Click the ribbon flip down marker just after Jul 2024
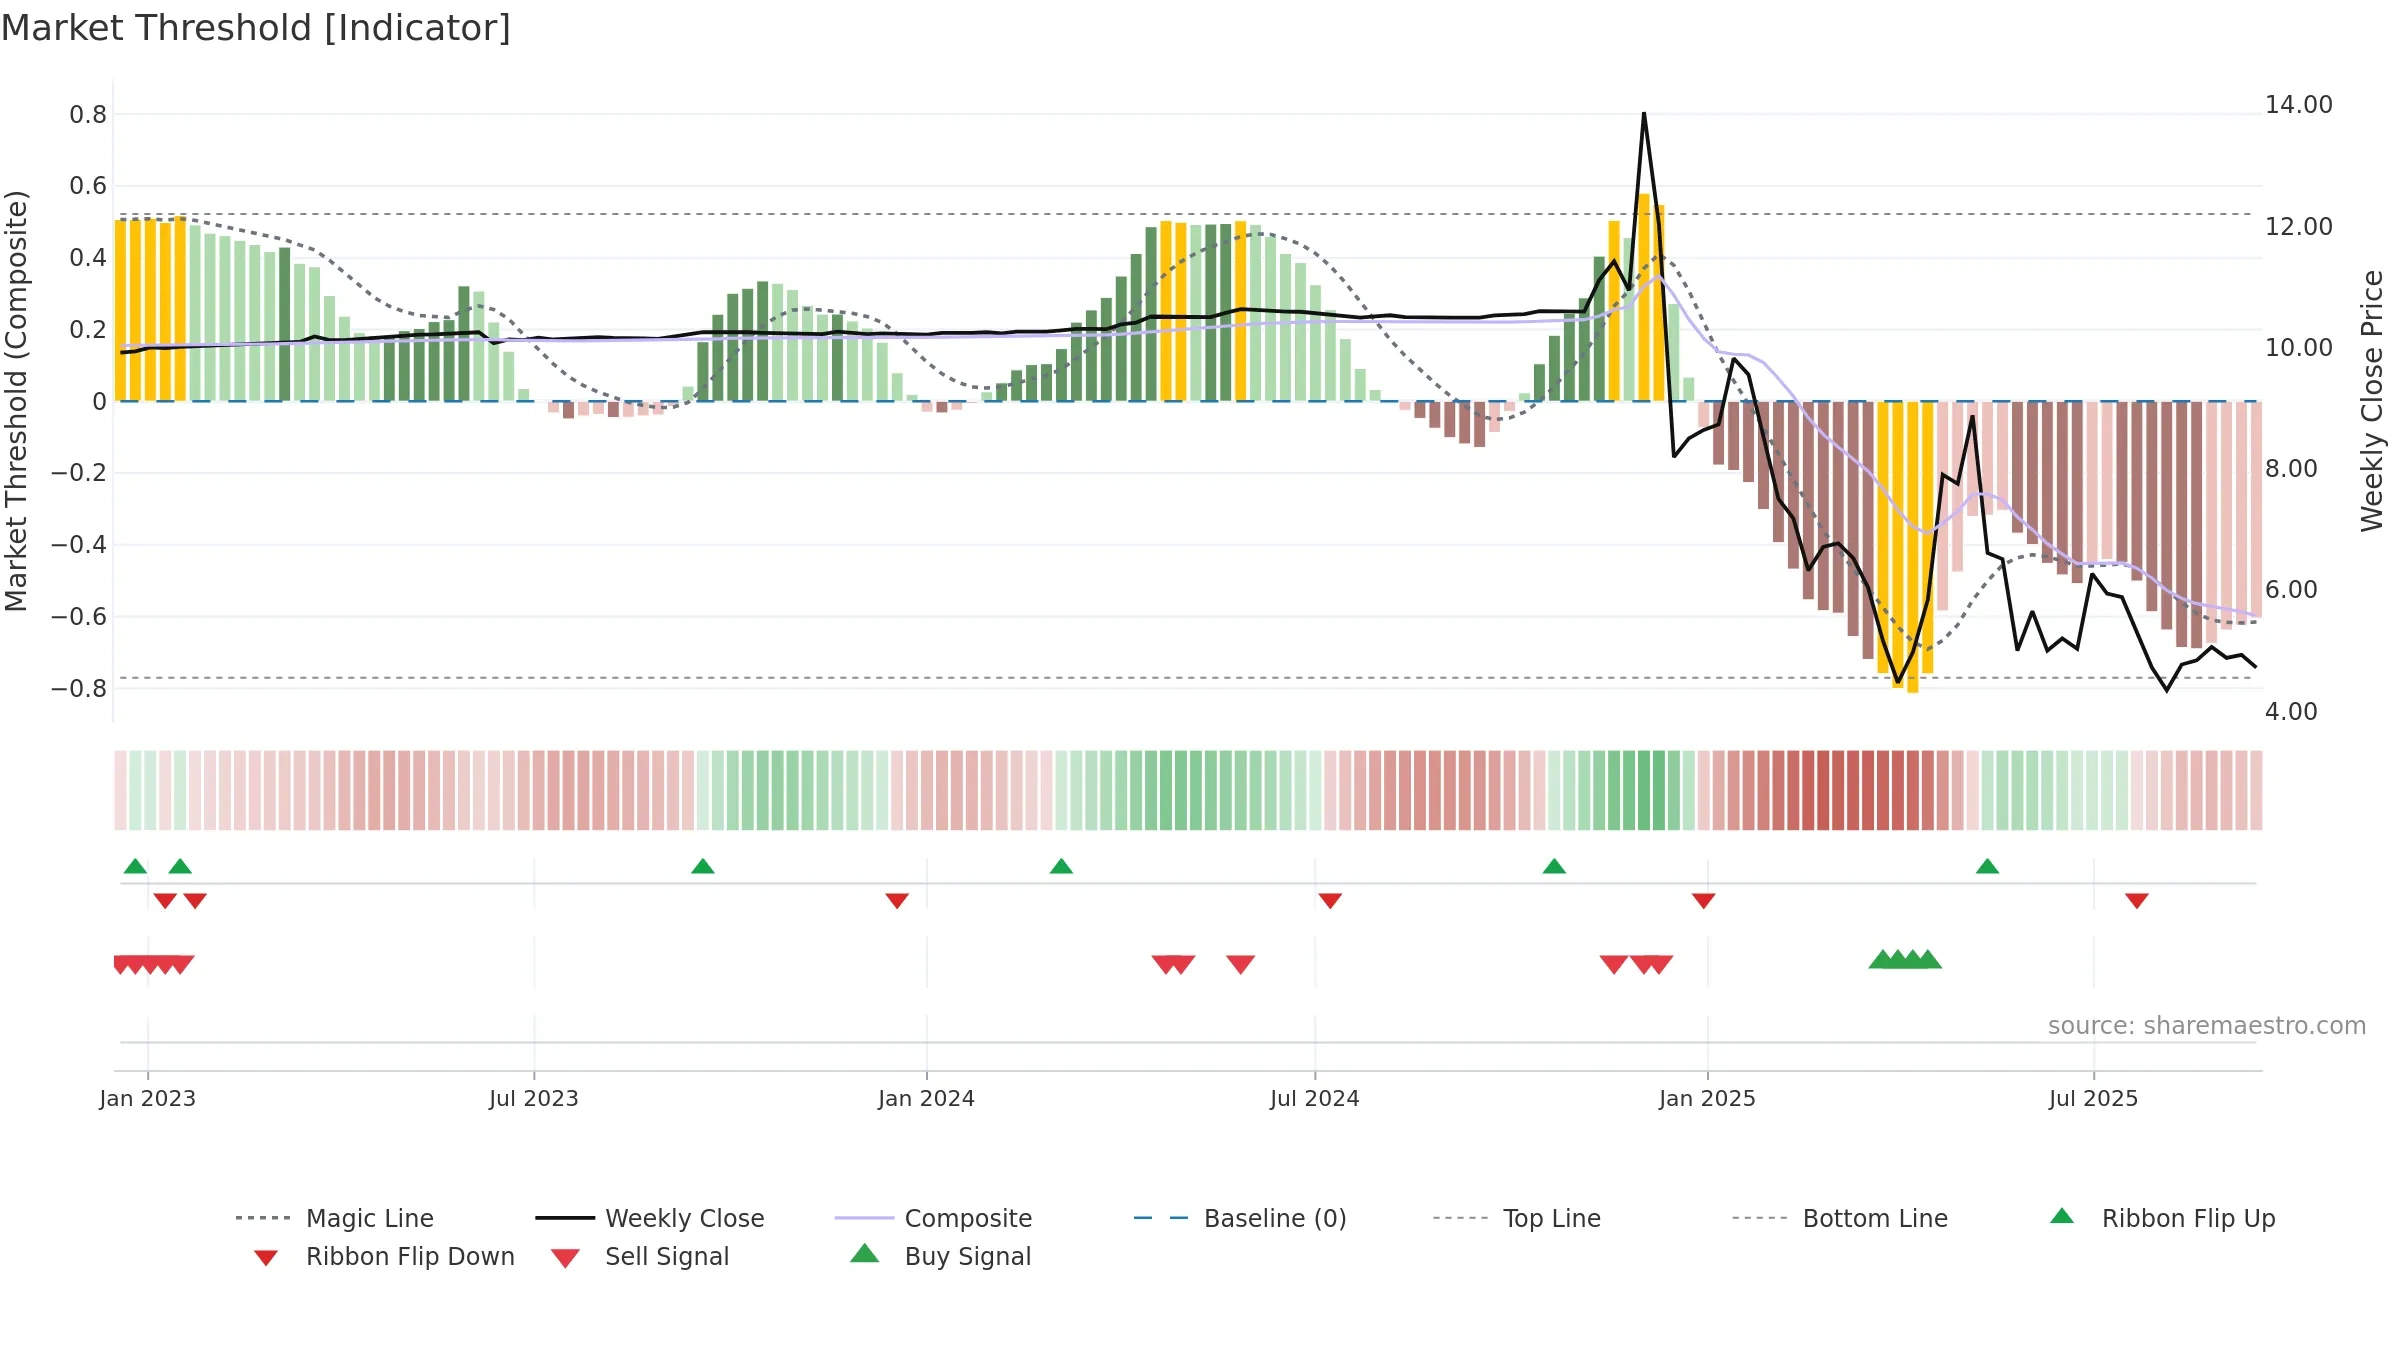The image size is (2400, 1350). [x=1330, y=901]
